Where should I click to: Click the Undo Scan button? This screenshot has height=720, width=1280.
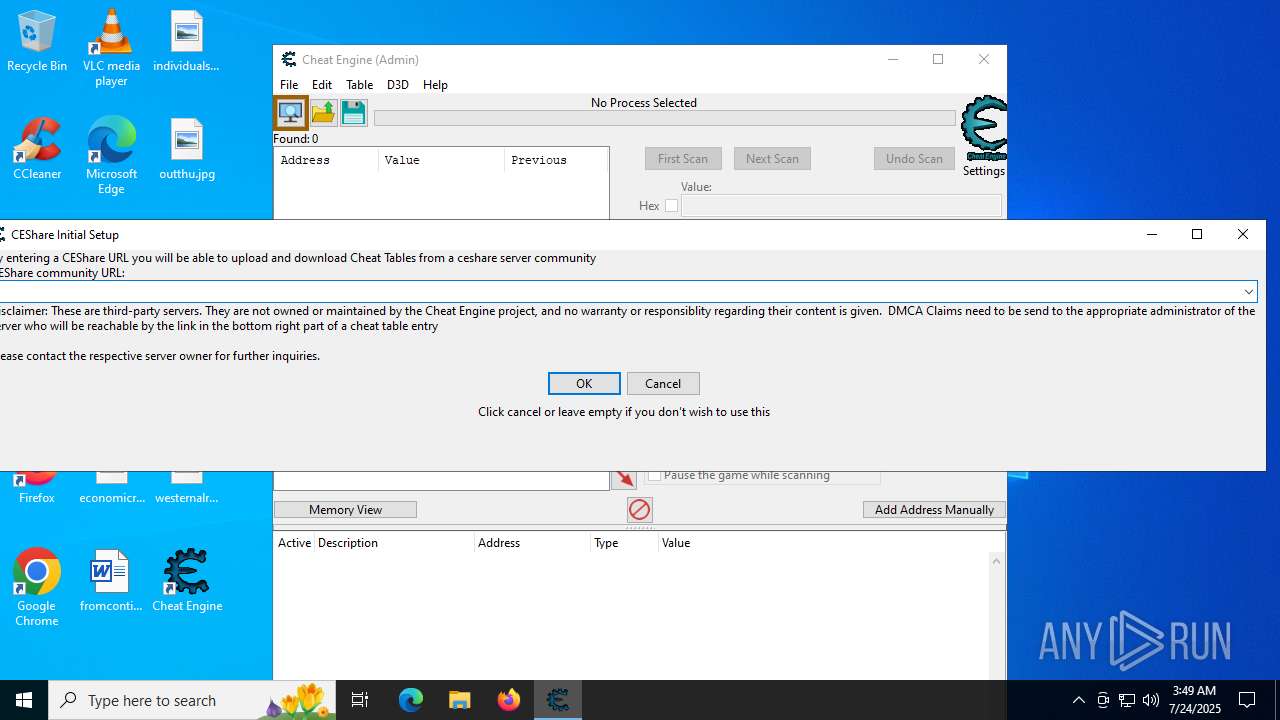[x=914, y=159]
